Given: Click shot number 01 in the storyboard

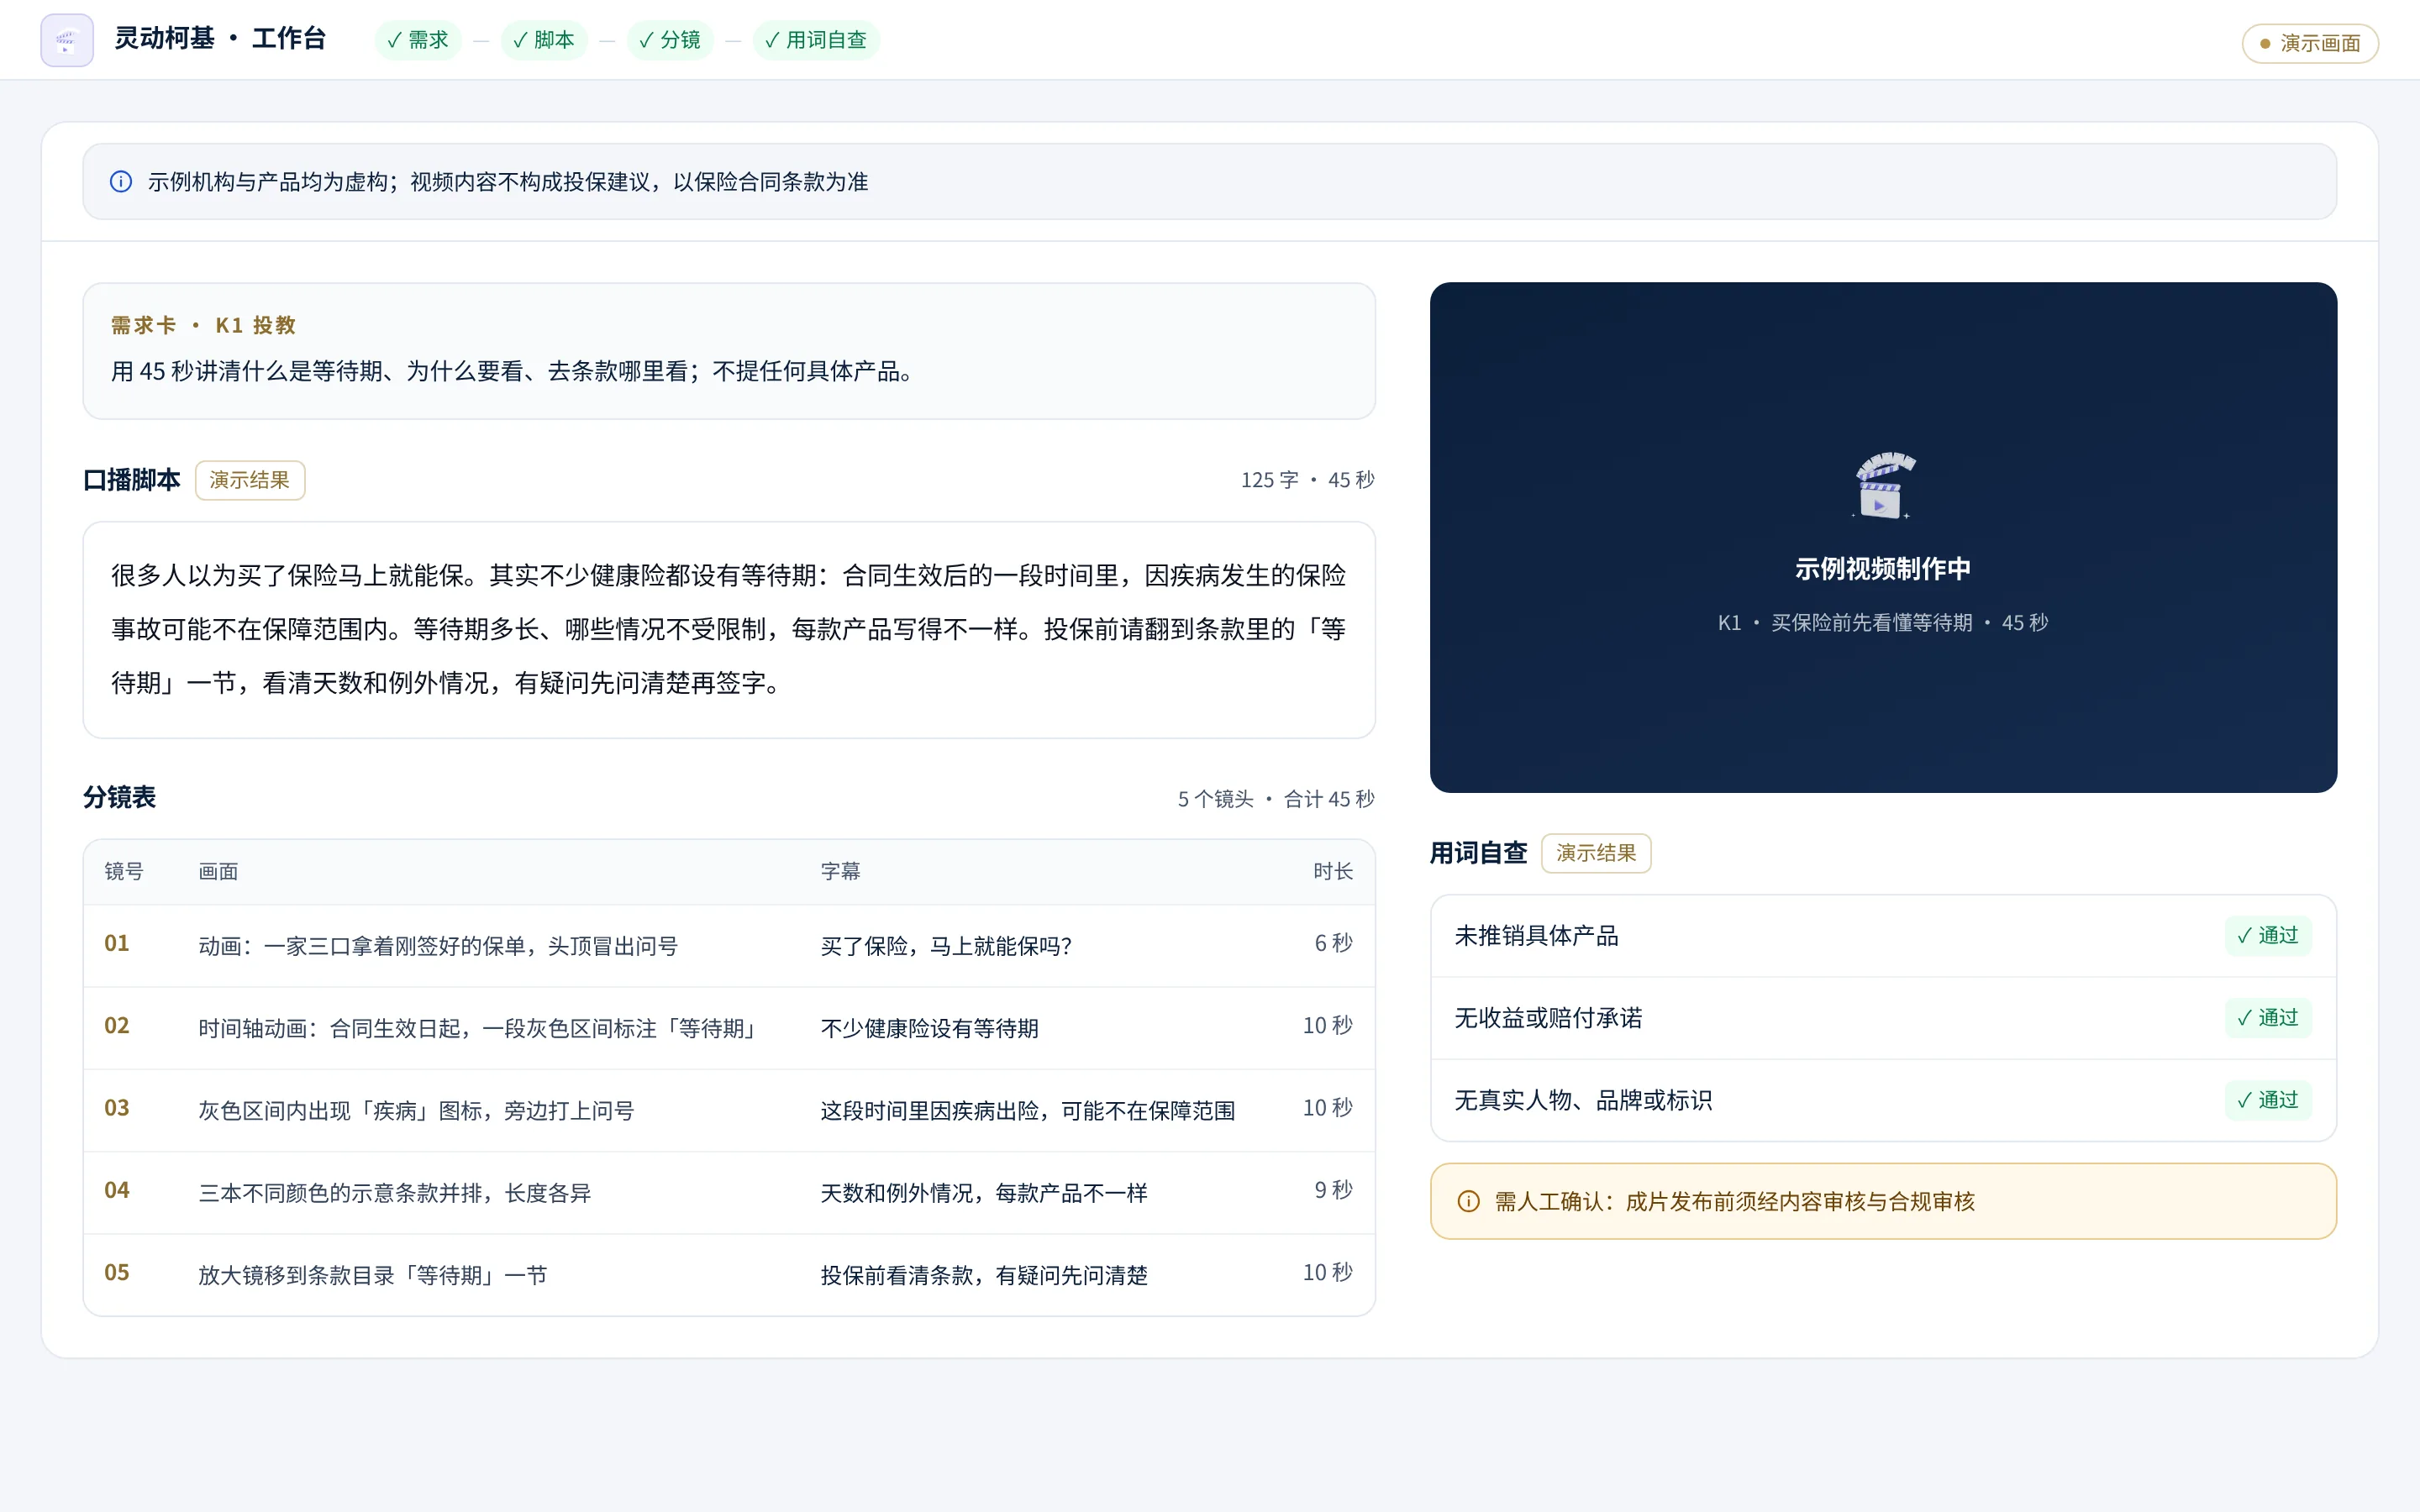Looking at the screenshot, I should pyautogui.click(x=117, y=944).
